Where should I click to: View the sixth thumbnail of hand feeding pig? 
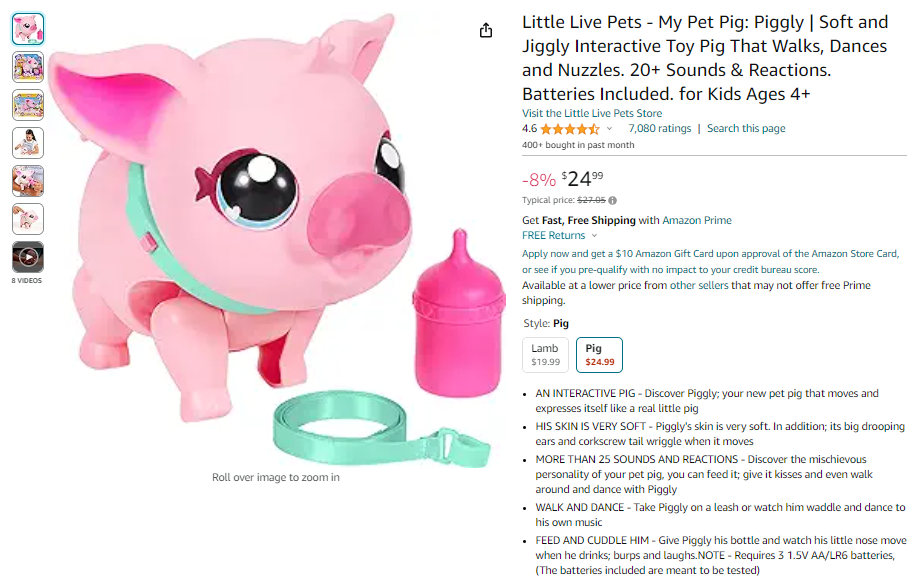(x=28, y=219)
